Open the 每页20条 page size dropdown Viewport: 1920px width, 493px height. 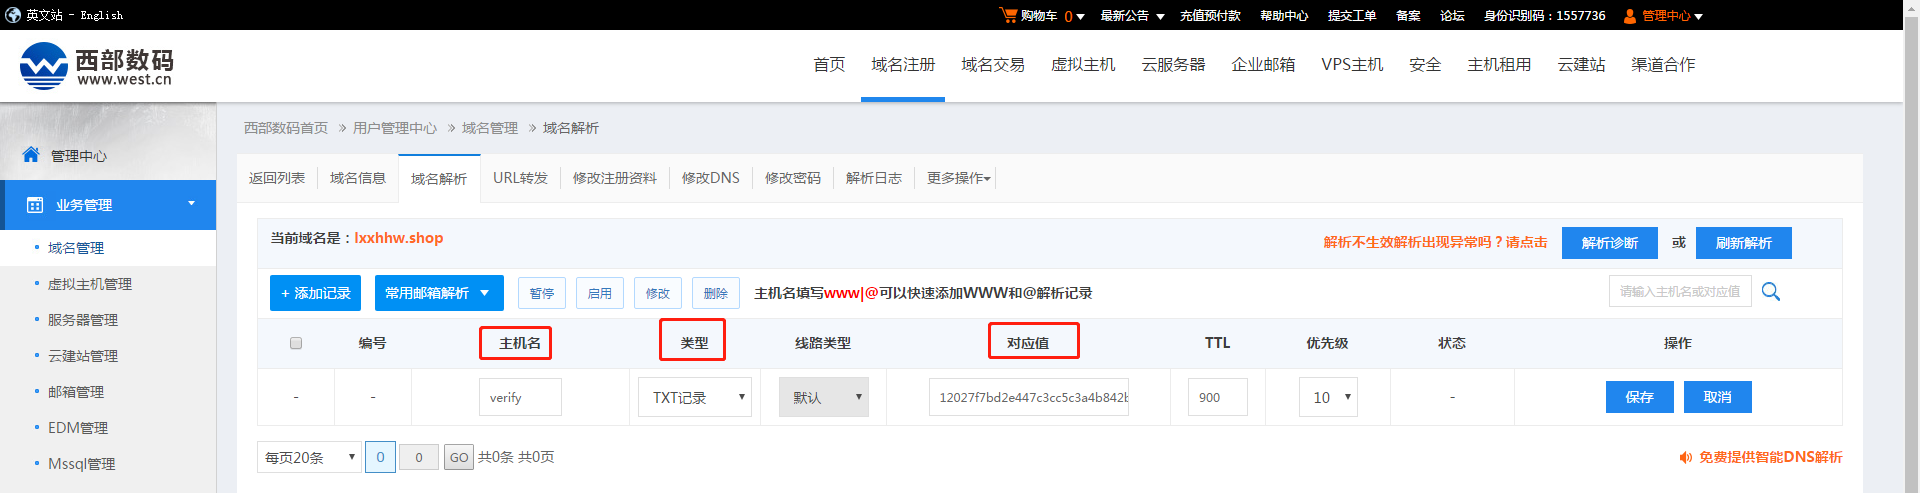[309, 457]
